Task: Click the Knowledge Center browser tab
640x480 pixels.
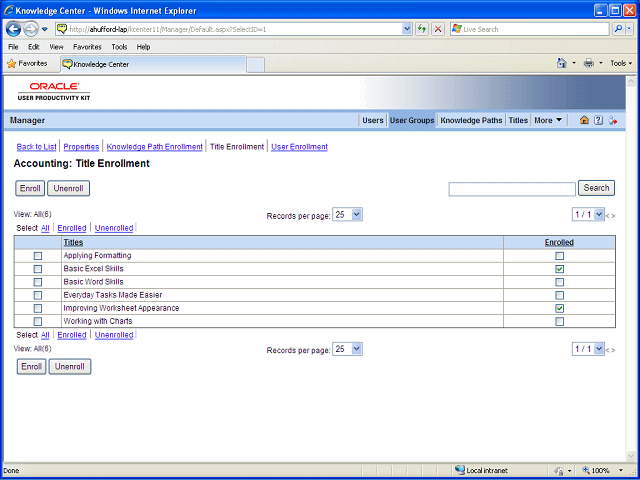Action: tap(153, 64)
